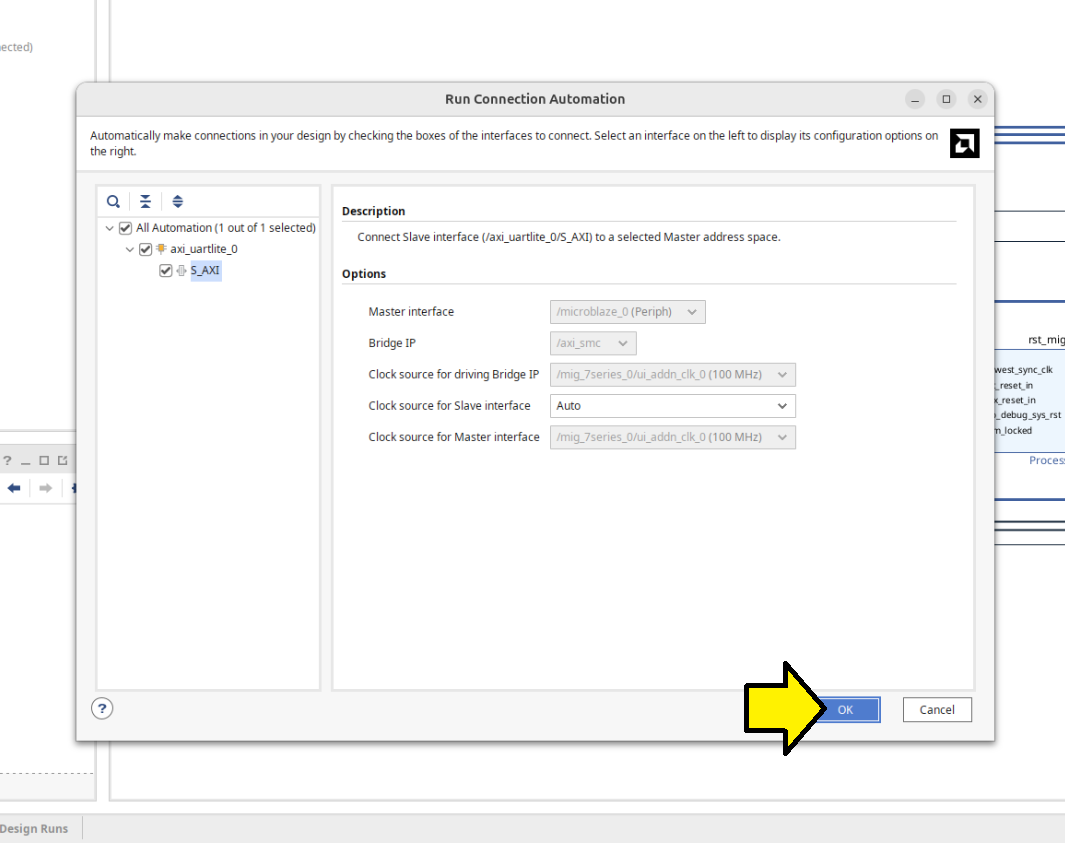This screenshot has height=858, width=1065.
Task: Click the Master interface combo box
Action: [627, 312]
